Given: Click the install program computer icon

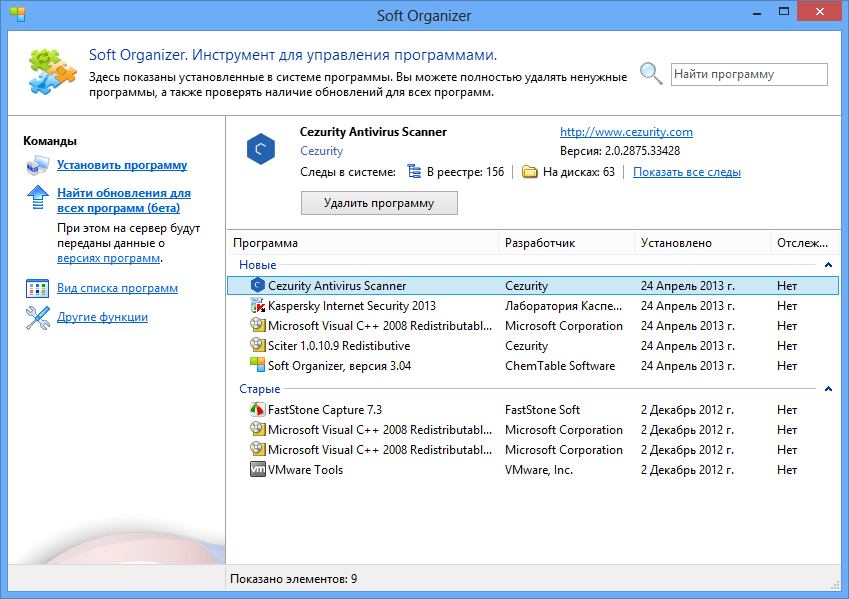Looking at the screenshot, I should point(37,166).
